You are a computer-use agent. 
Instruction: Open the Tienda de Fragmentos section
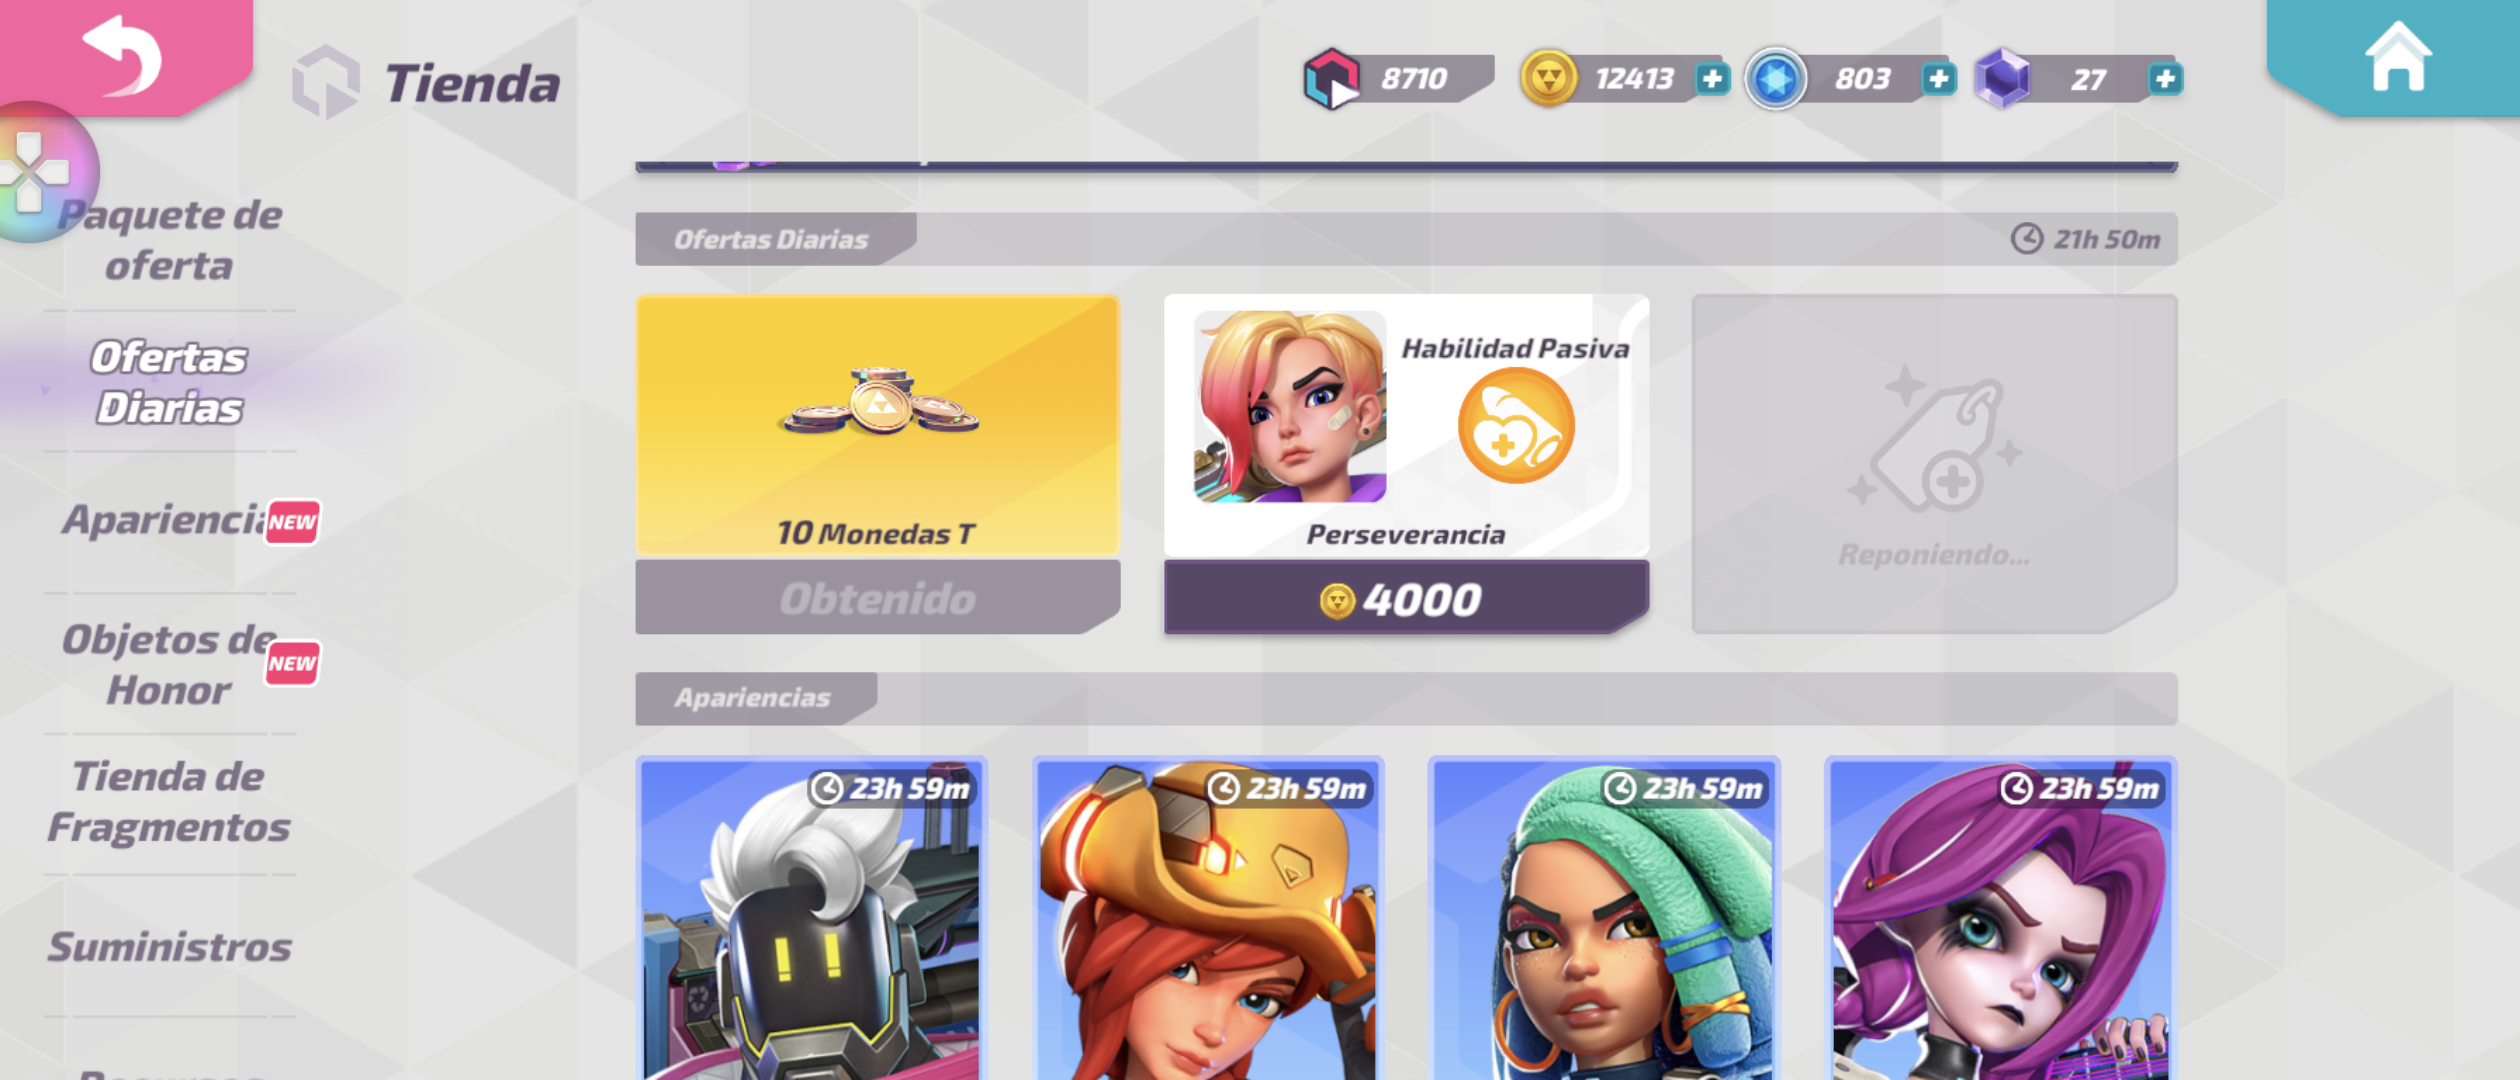tap(169, 802)
